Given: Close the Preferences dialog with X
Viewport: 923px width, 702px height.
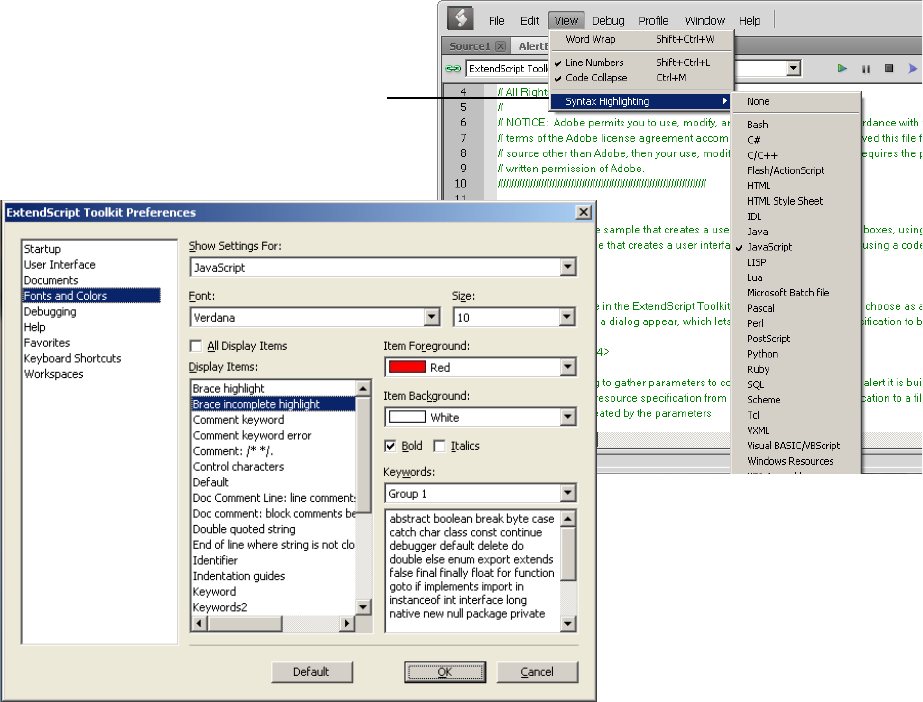Looking at the screenshot, I should pyautogui.click(x=583, y=212).
